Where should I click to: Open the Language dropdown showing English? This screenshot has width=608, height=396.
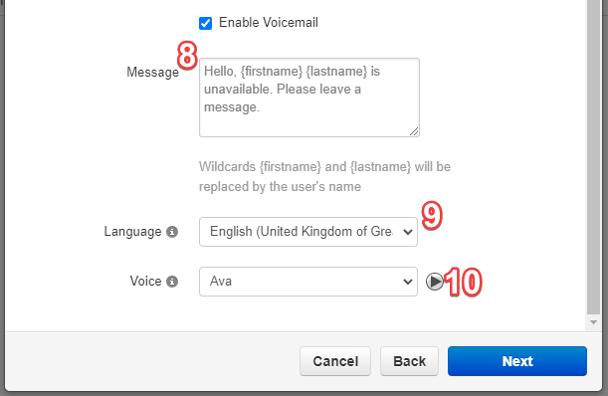(308, 232)
